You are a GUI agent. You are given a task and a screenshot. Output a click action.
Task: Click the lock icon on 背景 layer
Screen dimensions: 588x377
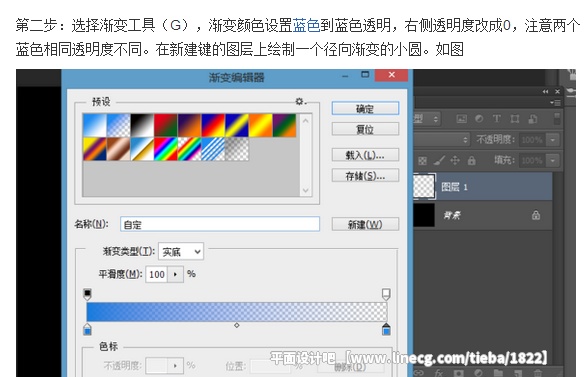pyautogui.click(x=536, y=215)
